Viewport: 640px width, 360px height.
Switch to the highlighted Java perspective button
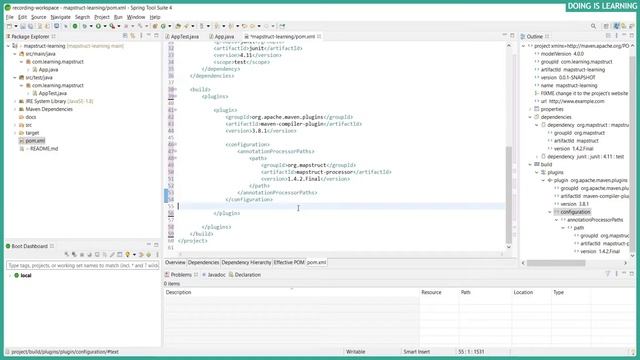click(x=616, y=26)
